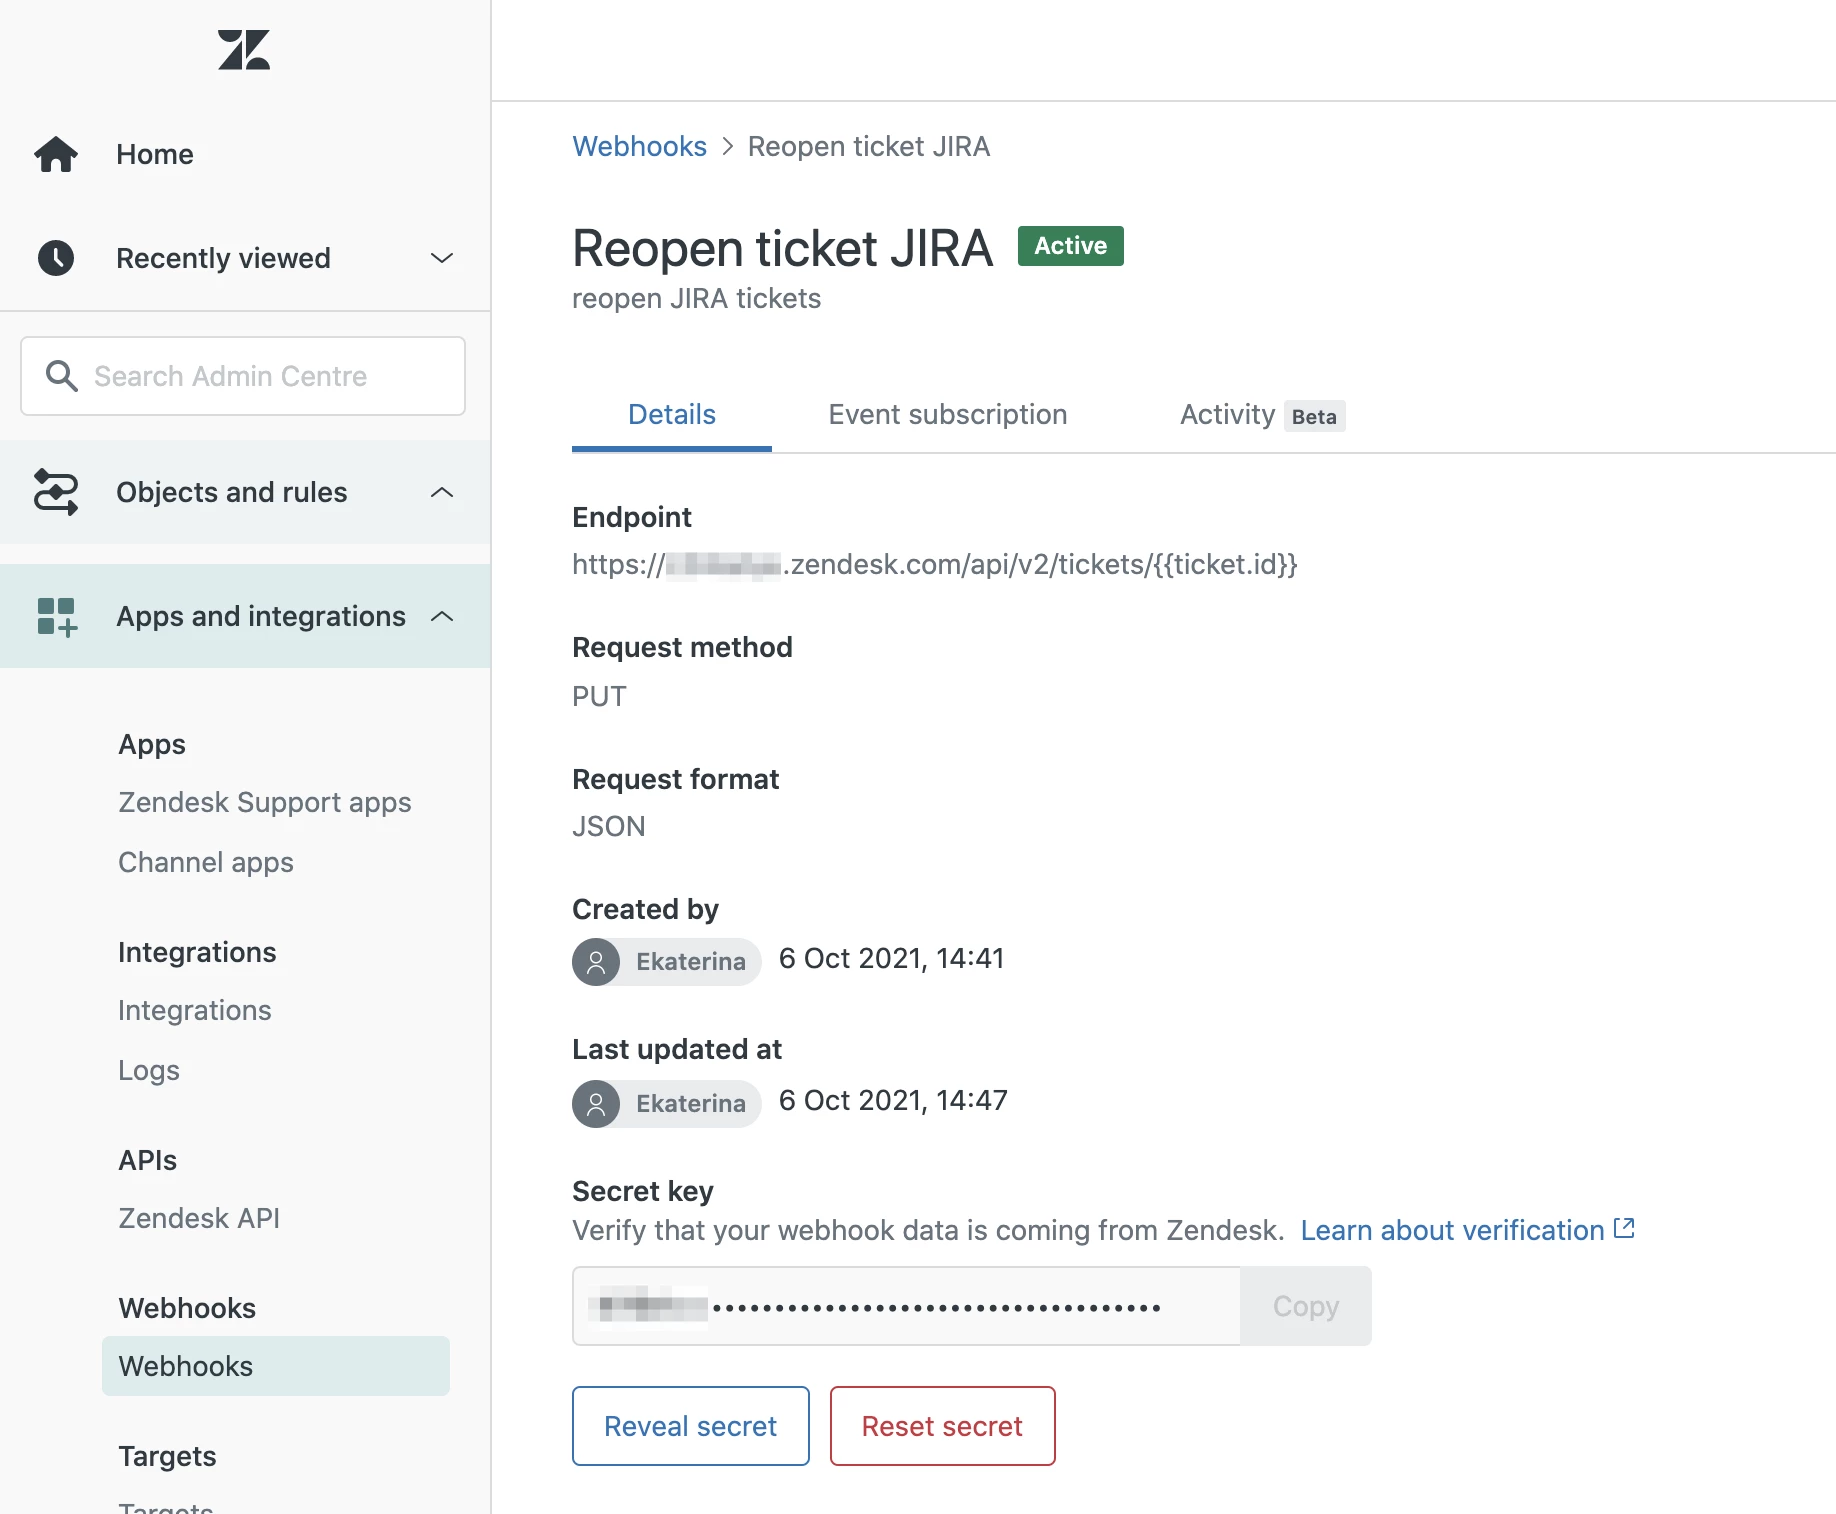Click the Targets section heading in sidebar
This screenshot has height=1514, width=1836.
pyautogui.click(x=167, y=1456)
